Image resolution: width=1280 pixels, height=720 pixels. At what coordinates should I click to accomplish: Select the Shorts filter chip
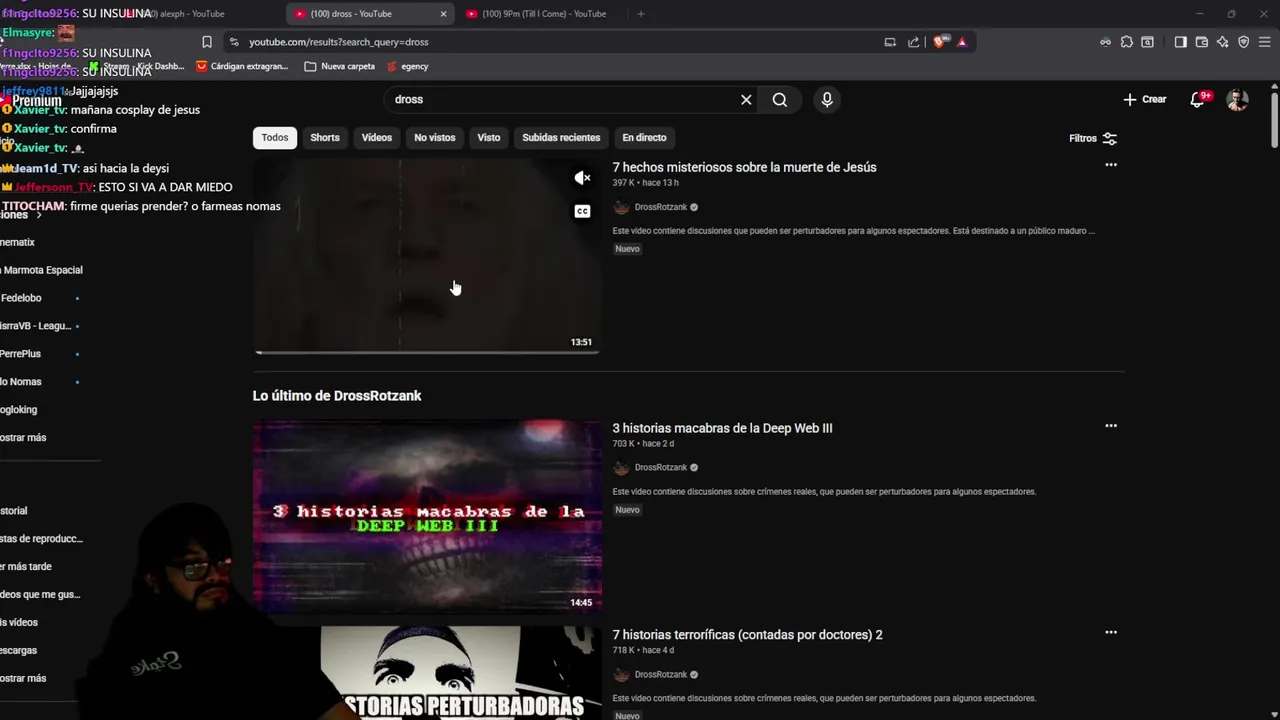(325, 138)
